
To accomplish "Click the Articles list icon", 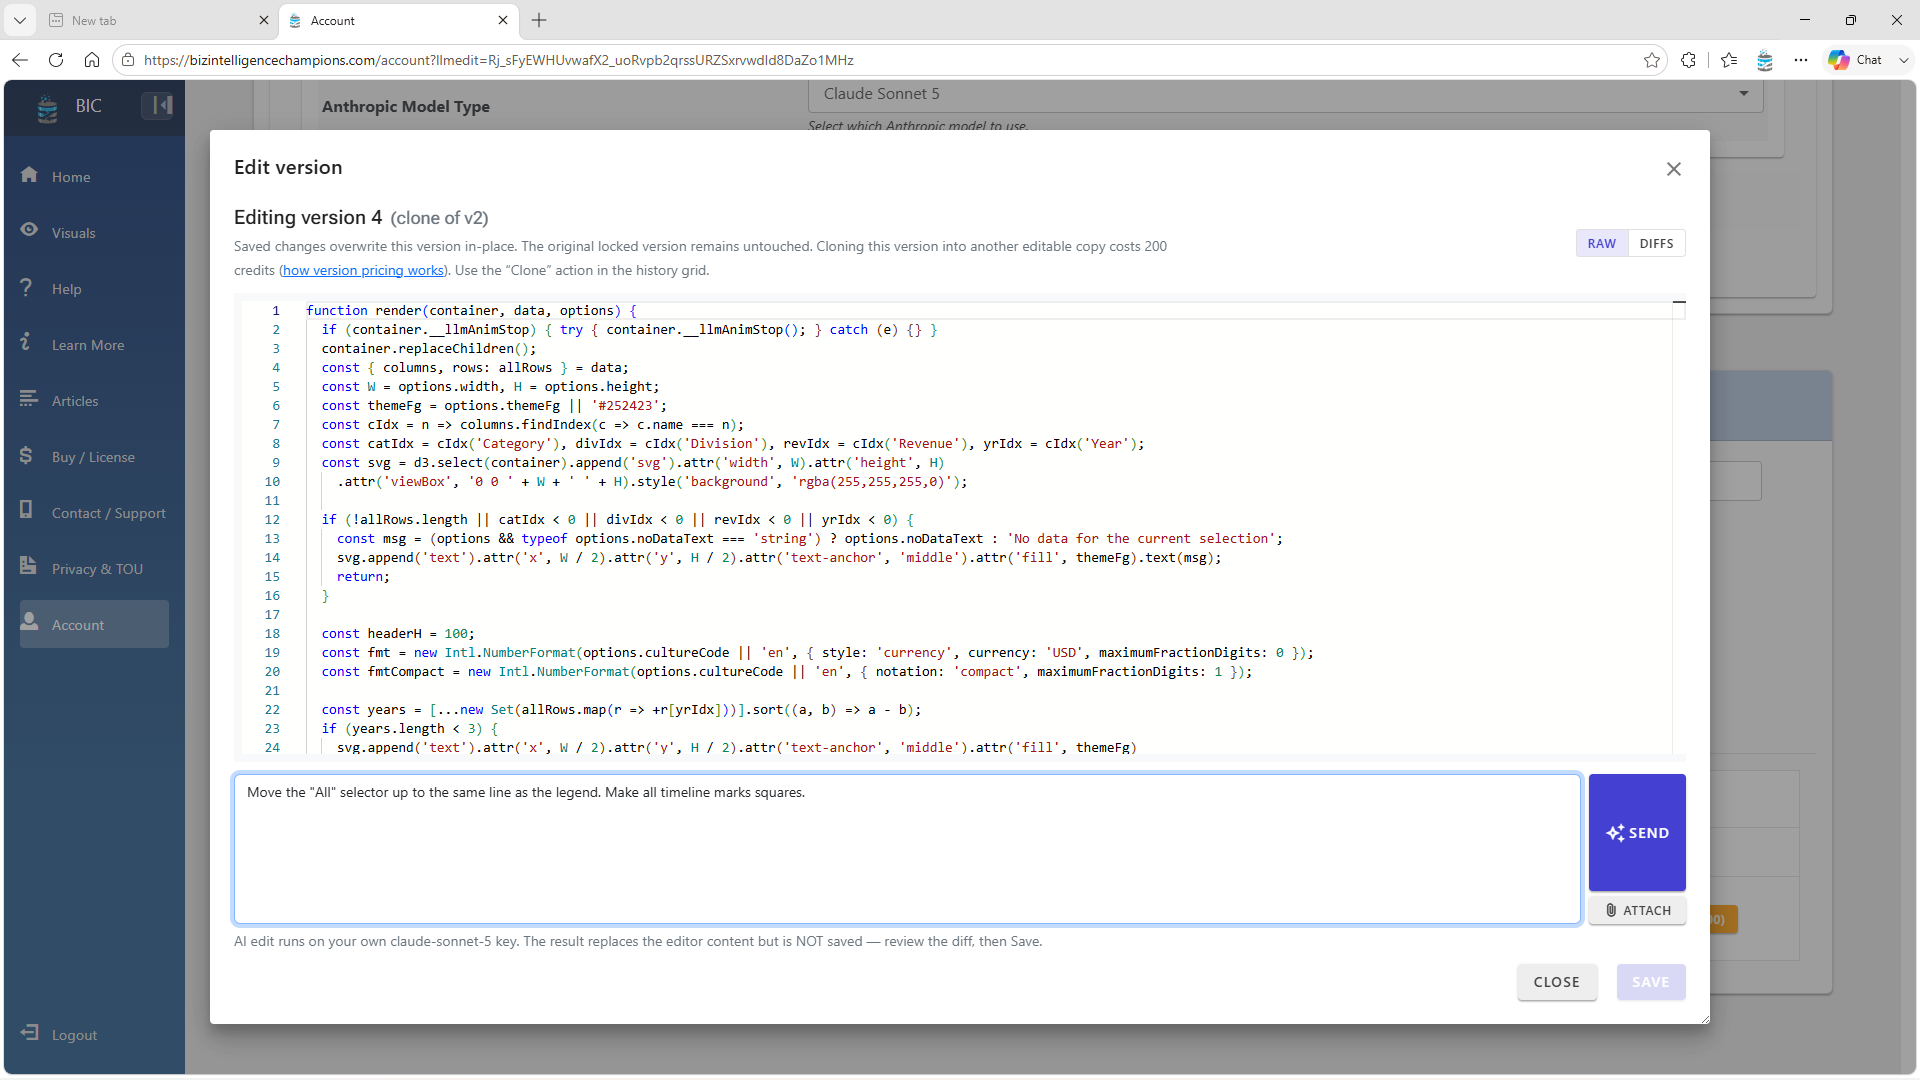I will pos(28,398).
